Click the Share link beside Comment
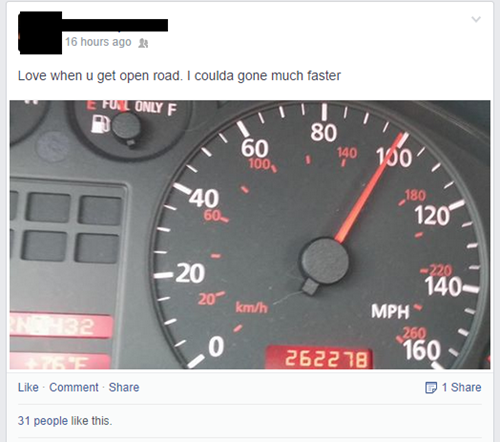This screenshot has width=500, height=442. point(124,387)
